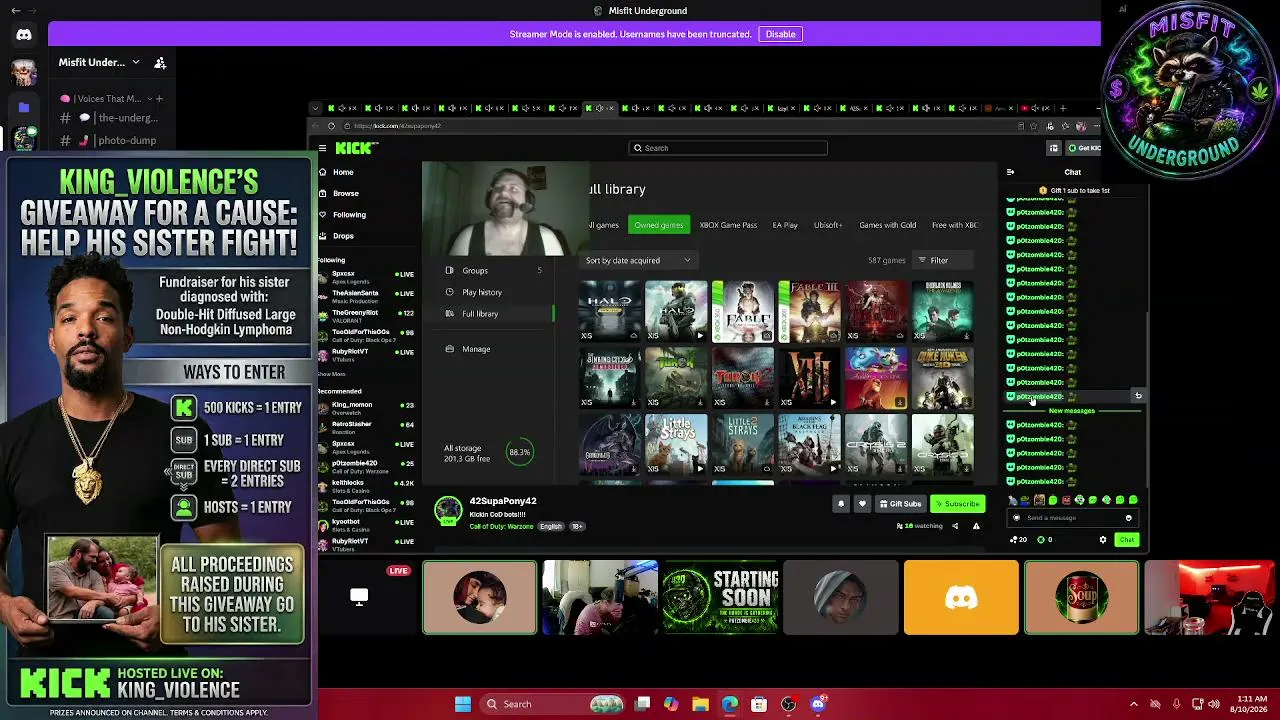The height and width of the screenshot is (720, 1280).
Task: Click the 88.3% storage usage ring
Action: (x=519, y=452)
